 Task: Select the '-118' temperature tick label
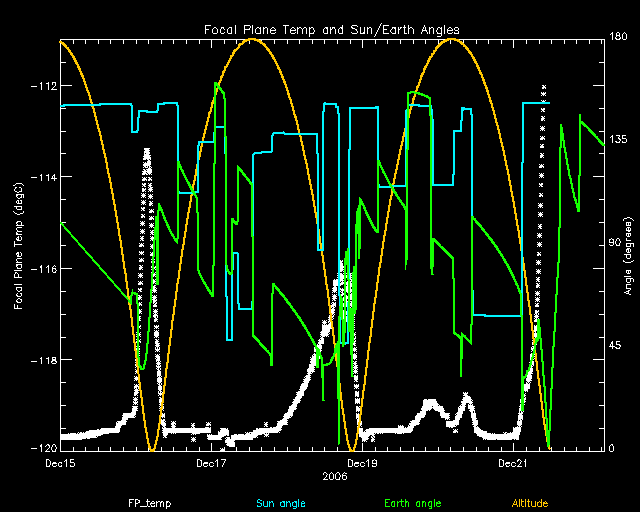[42, 360]
